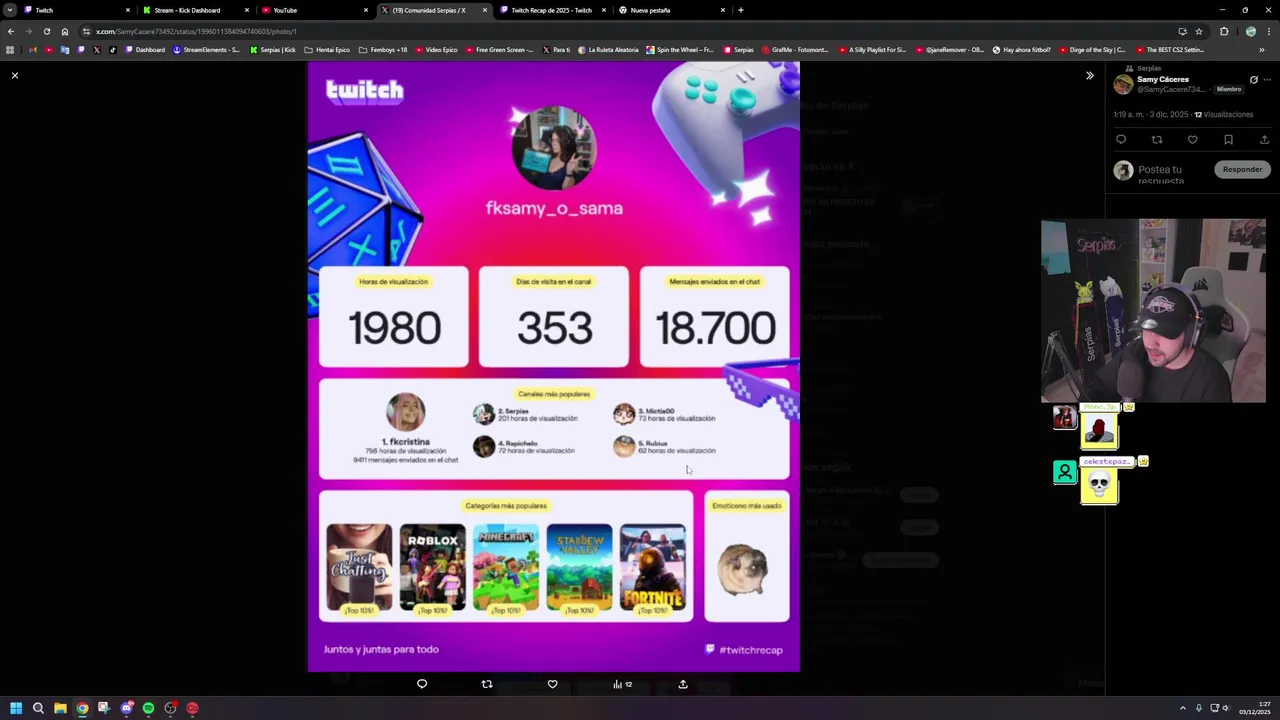Switch to the YouTube tab
This screenshot has width=1280, height=720.
pos(313,10)
